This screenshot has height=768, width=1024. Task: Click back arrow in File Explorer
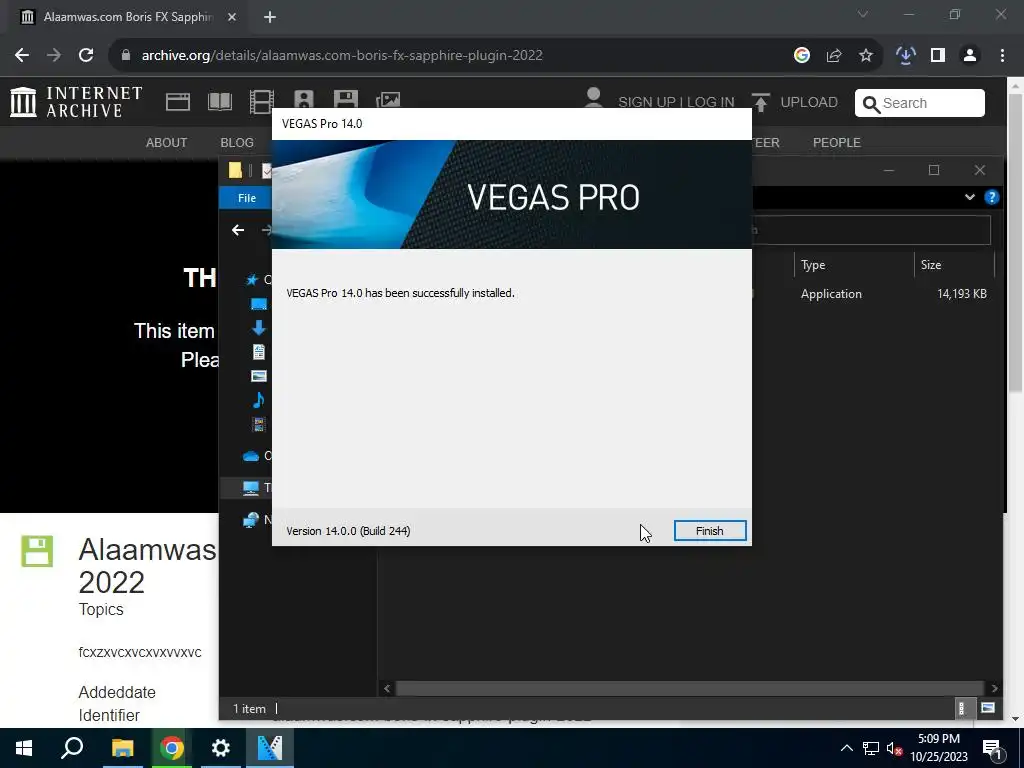click(238, 230)
